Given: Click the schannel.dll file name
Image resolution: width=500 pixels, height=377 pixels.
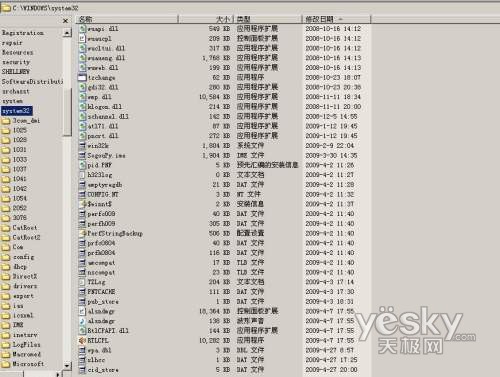Looking at the screenshot, I should pyautogui.click(x=108, y=116).
